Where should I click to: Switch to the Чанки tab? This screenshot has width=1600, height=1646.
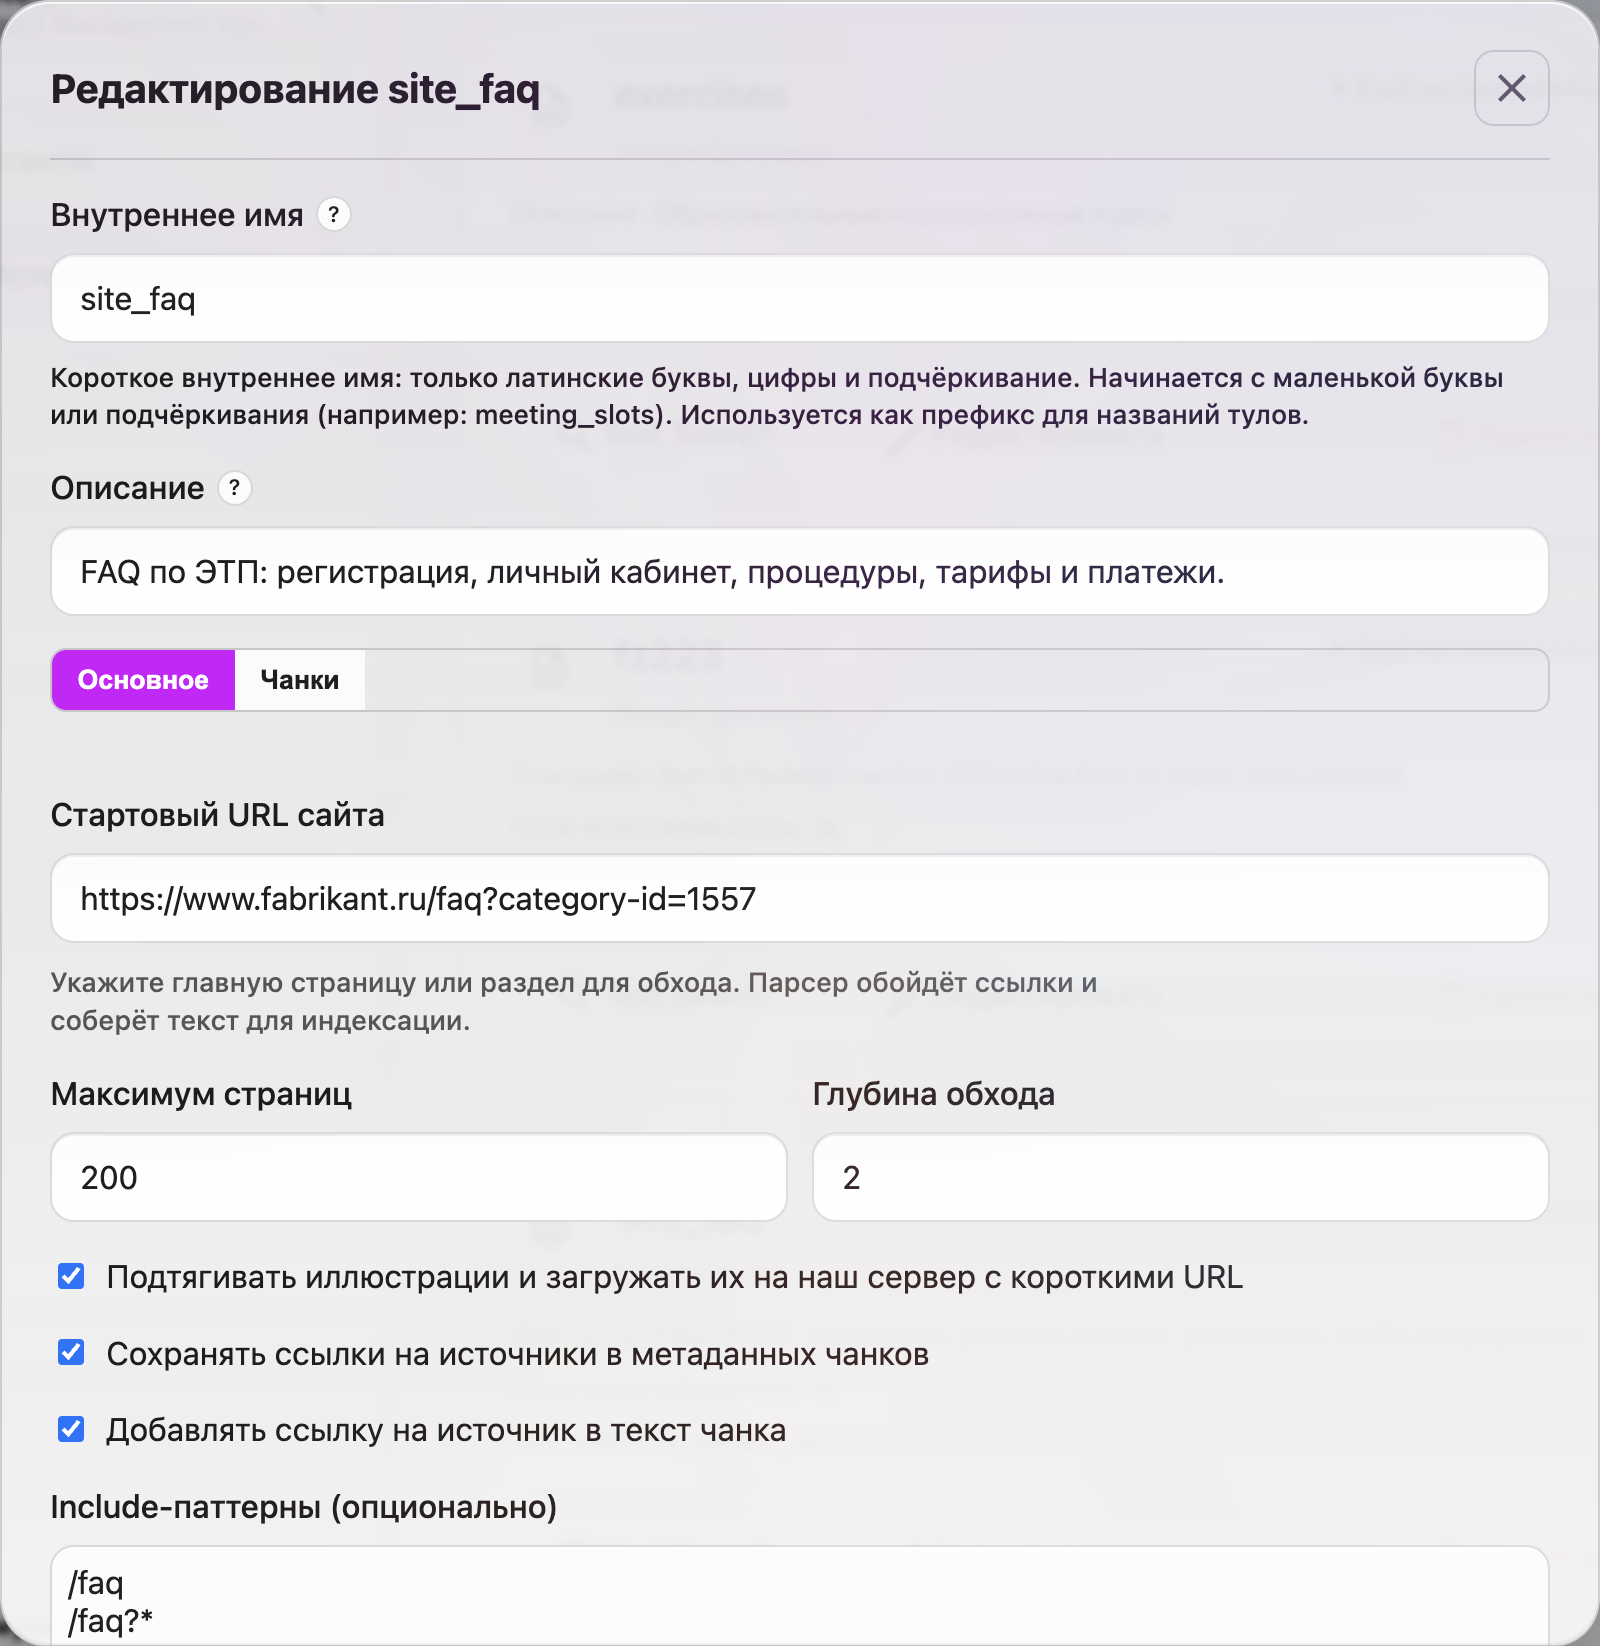[x=299, y=680]
